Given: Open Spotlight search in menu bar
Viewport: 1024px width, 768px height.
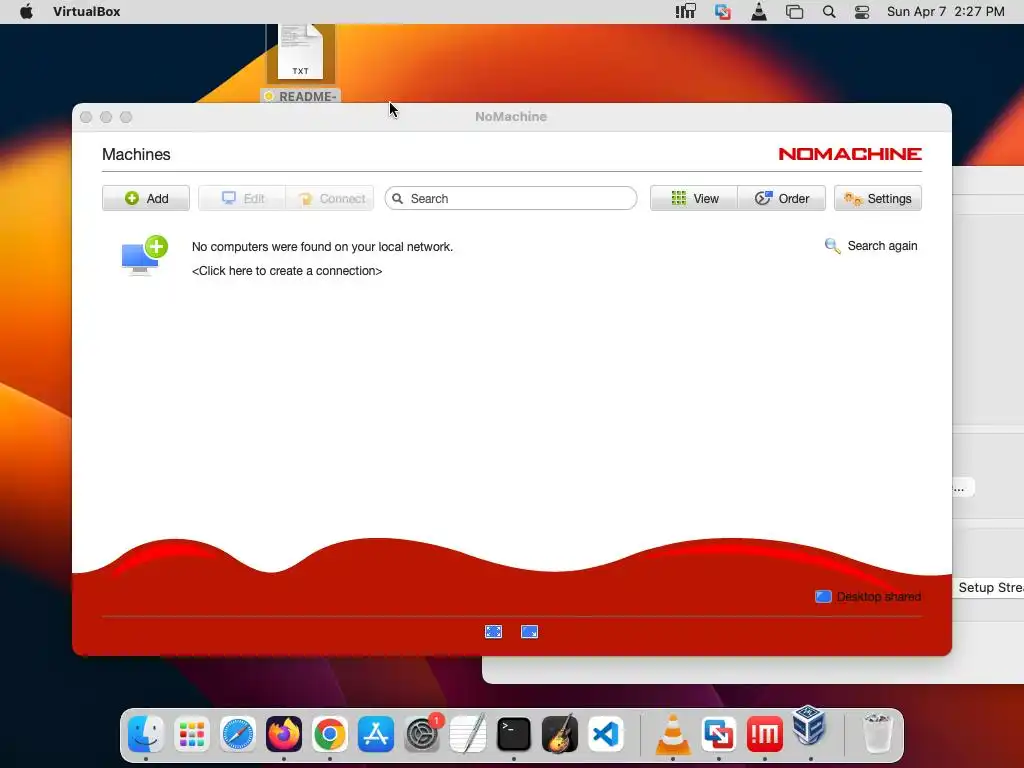Looking at the screenshot, I should (x=829, y=12).
